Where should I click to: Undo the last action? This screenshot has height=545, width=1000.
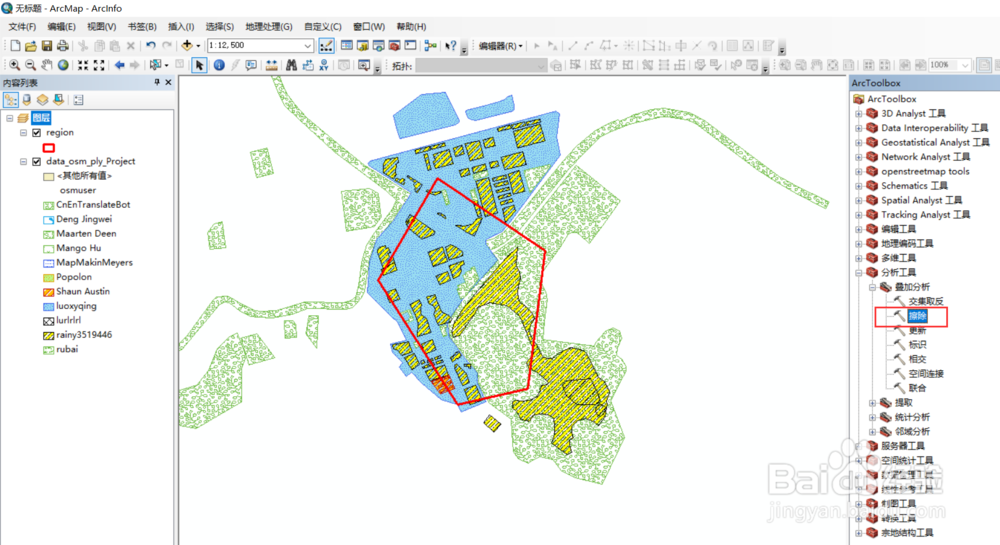tap(151, 45)
